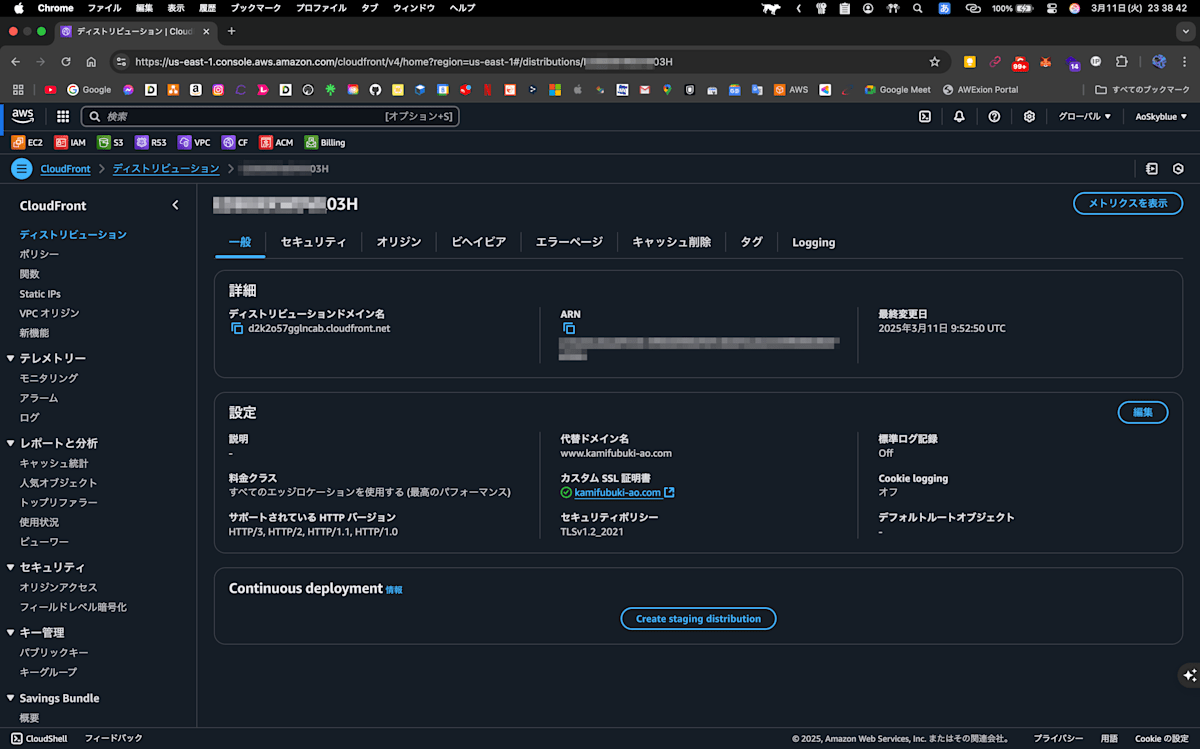Collapse the セキュリティ sidebar section
This screenshot has width=1200, height=749.
[11, 567]
